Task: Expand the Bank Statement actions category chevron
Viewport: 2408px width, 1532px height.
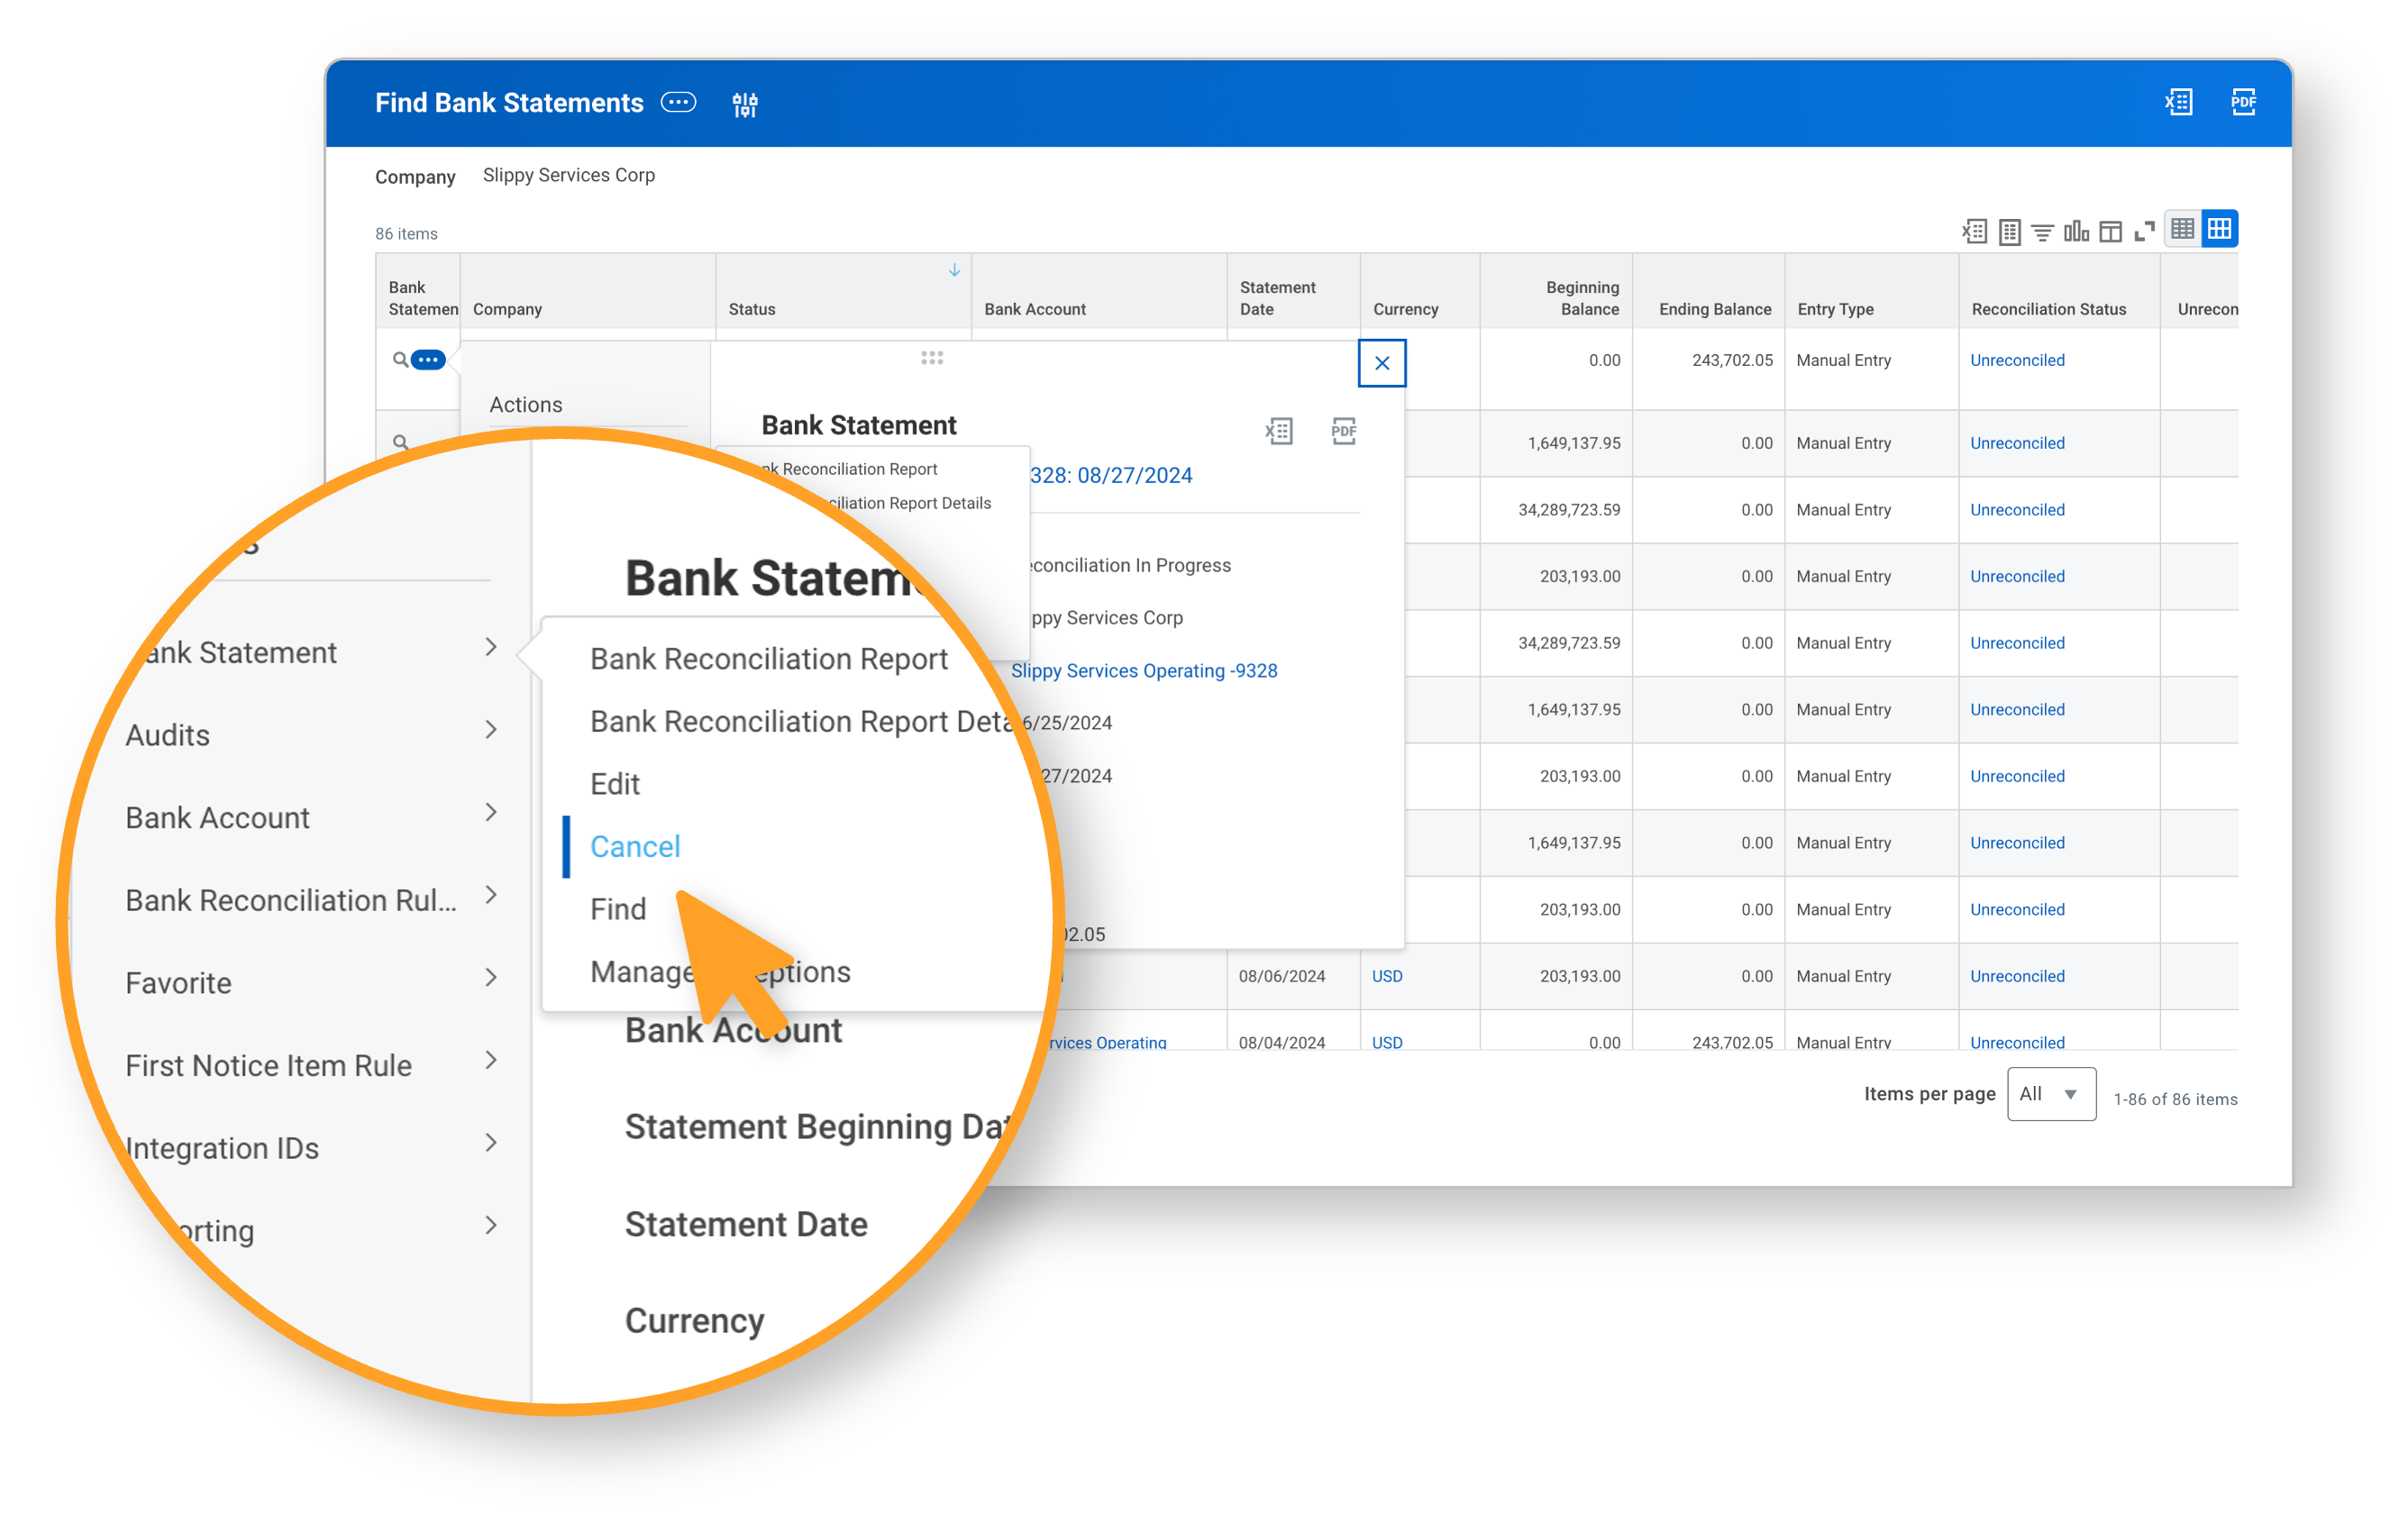Action: tap(491, 647)
